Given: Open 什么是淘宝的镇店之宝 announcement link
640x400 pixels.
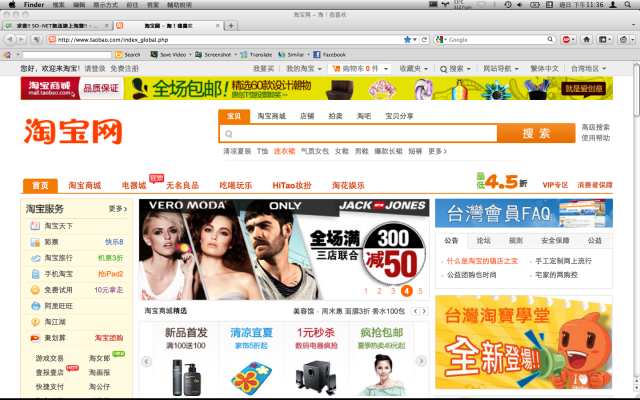Looking at the screenshot, I should click(x=482, y=261).
